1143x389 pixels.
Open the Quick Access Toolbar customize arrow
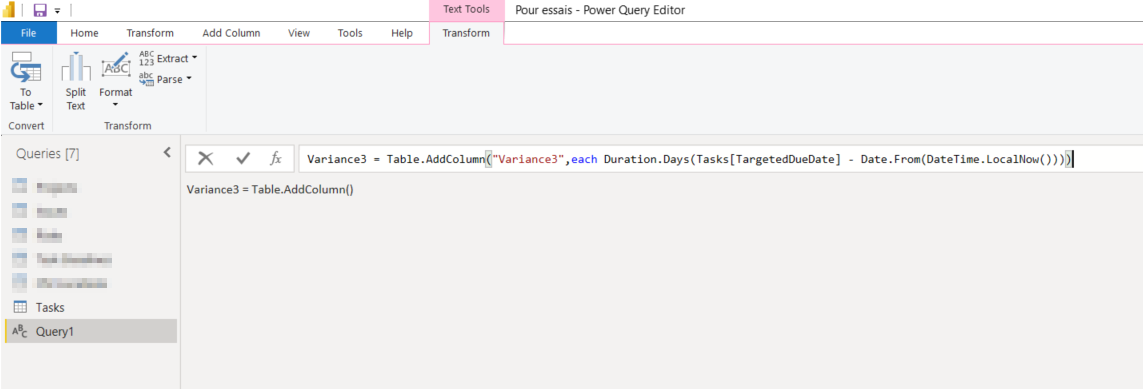pos(58,11)
